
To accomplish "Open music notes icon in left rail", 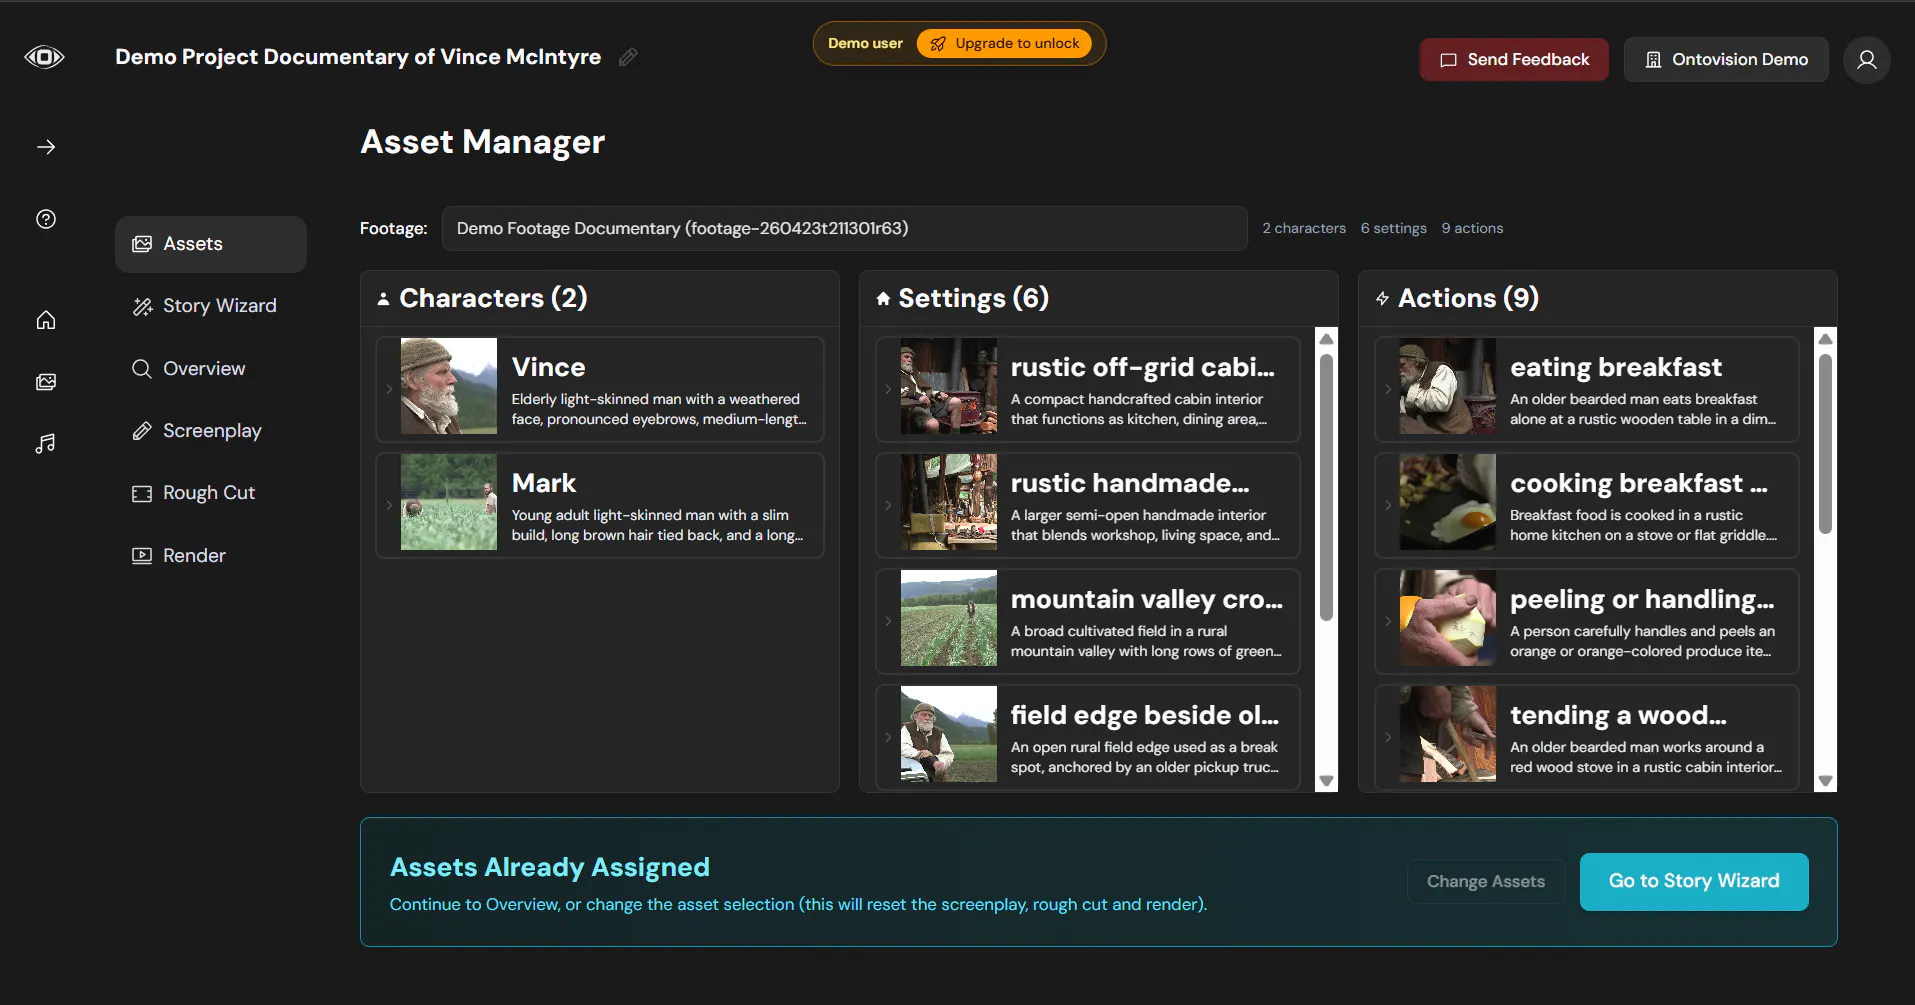I will [x=46, y=443].
